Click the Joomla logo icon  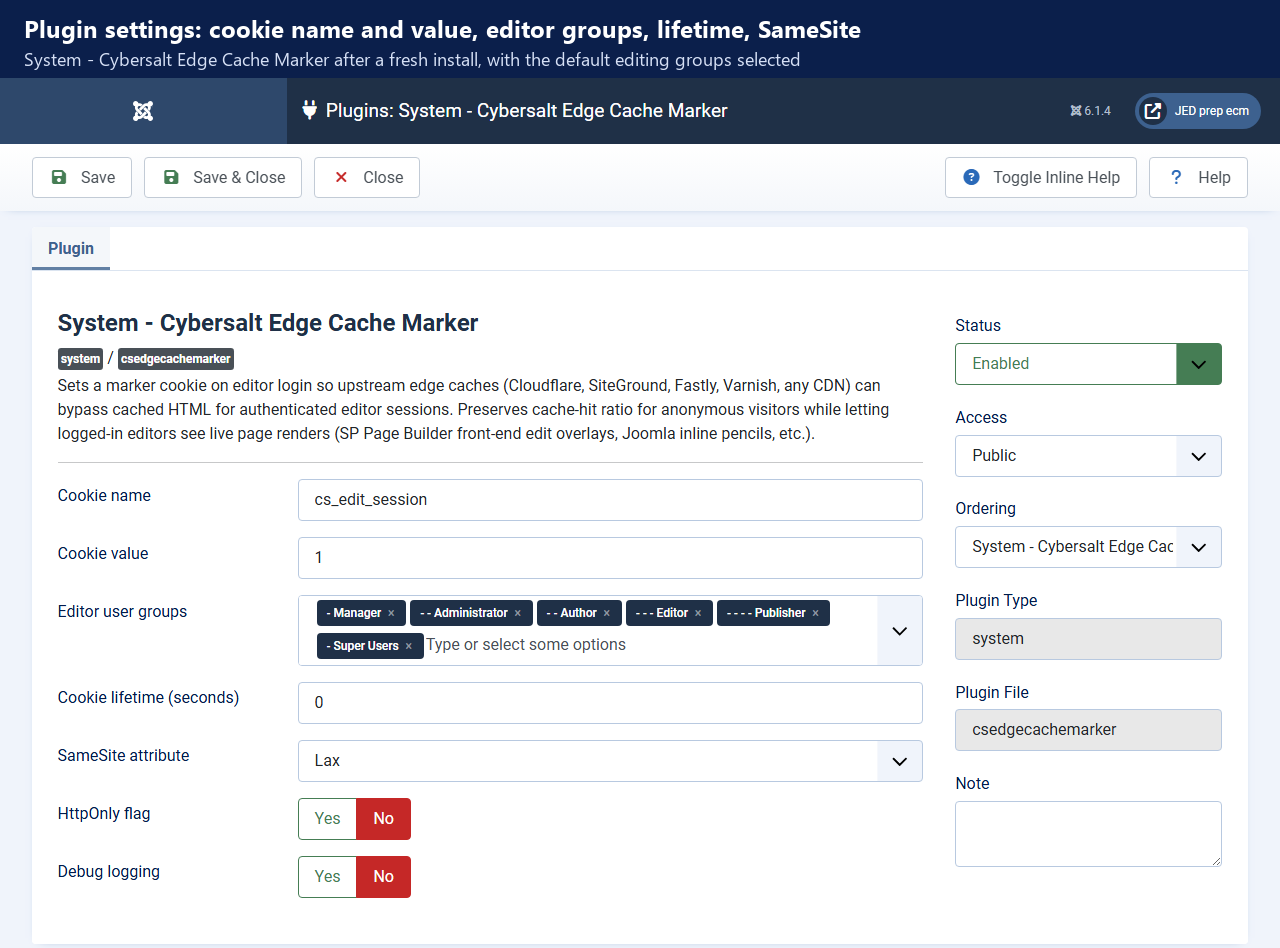[143, 111]
